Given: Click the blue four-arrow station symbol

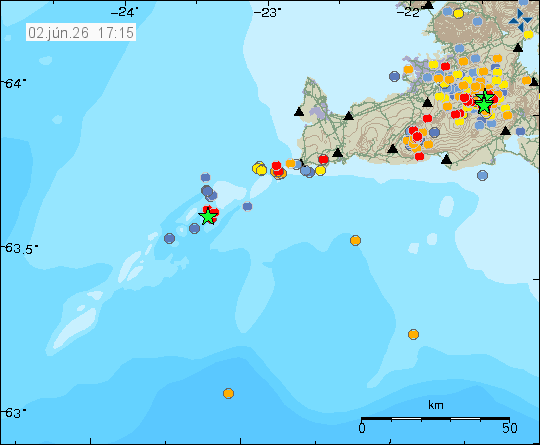Looking at the screenshot, I should pyautogui.click(x=520, y=20).
